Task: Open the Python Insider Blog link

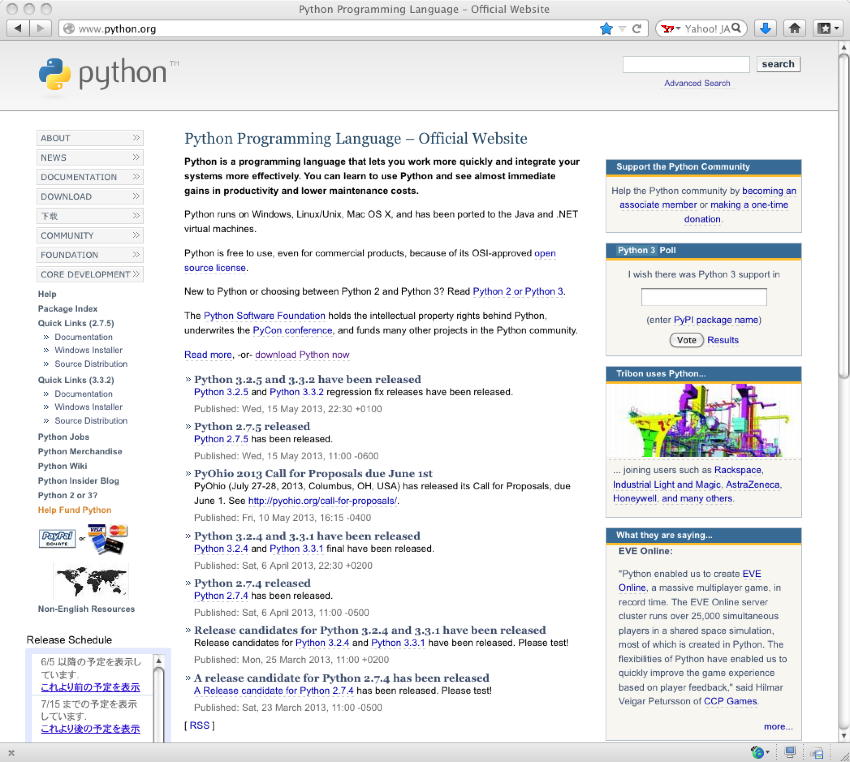Action: (79, 481)
